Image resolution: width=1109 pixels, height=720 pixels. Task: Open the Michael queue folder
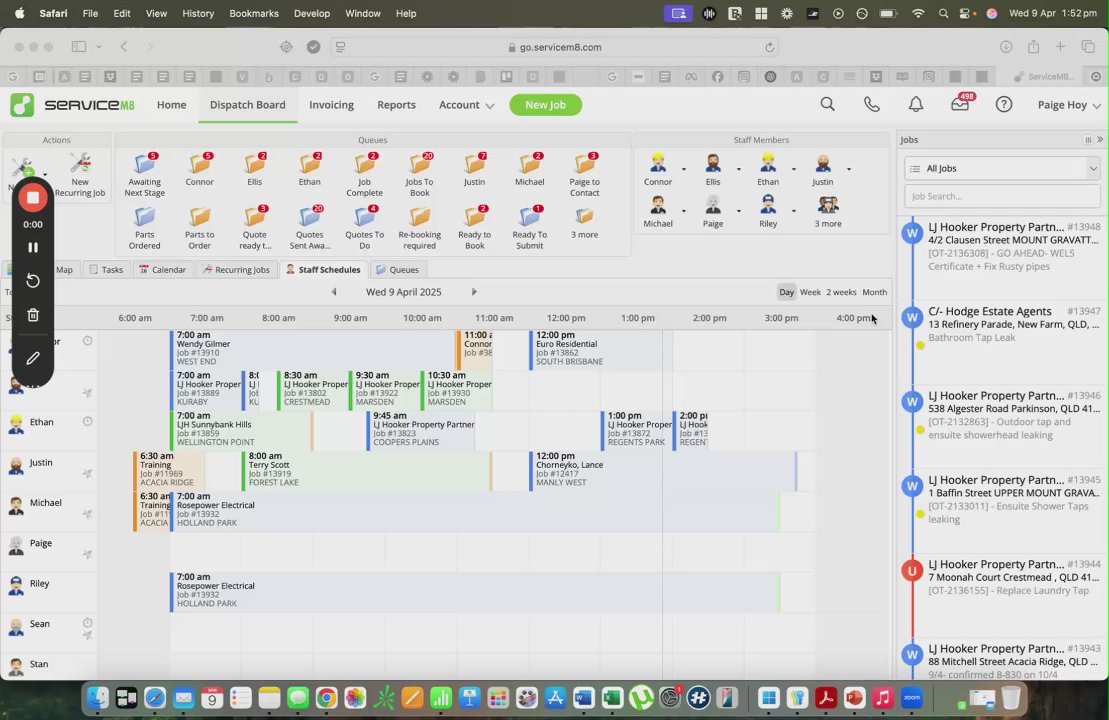point(530,169)
